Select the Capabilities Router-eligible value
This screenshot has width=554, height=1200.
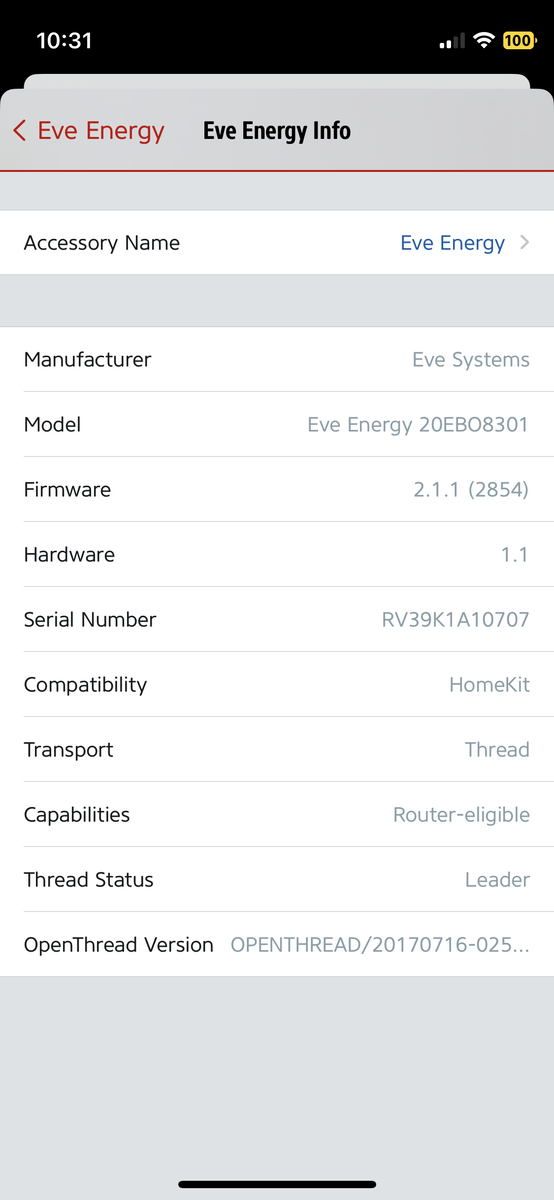461,815
